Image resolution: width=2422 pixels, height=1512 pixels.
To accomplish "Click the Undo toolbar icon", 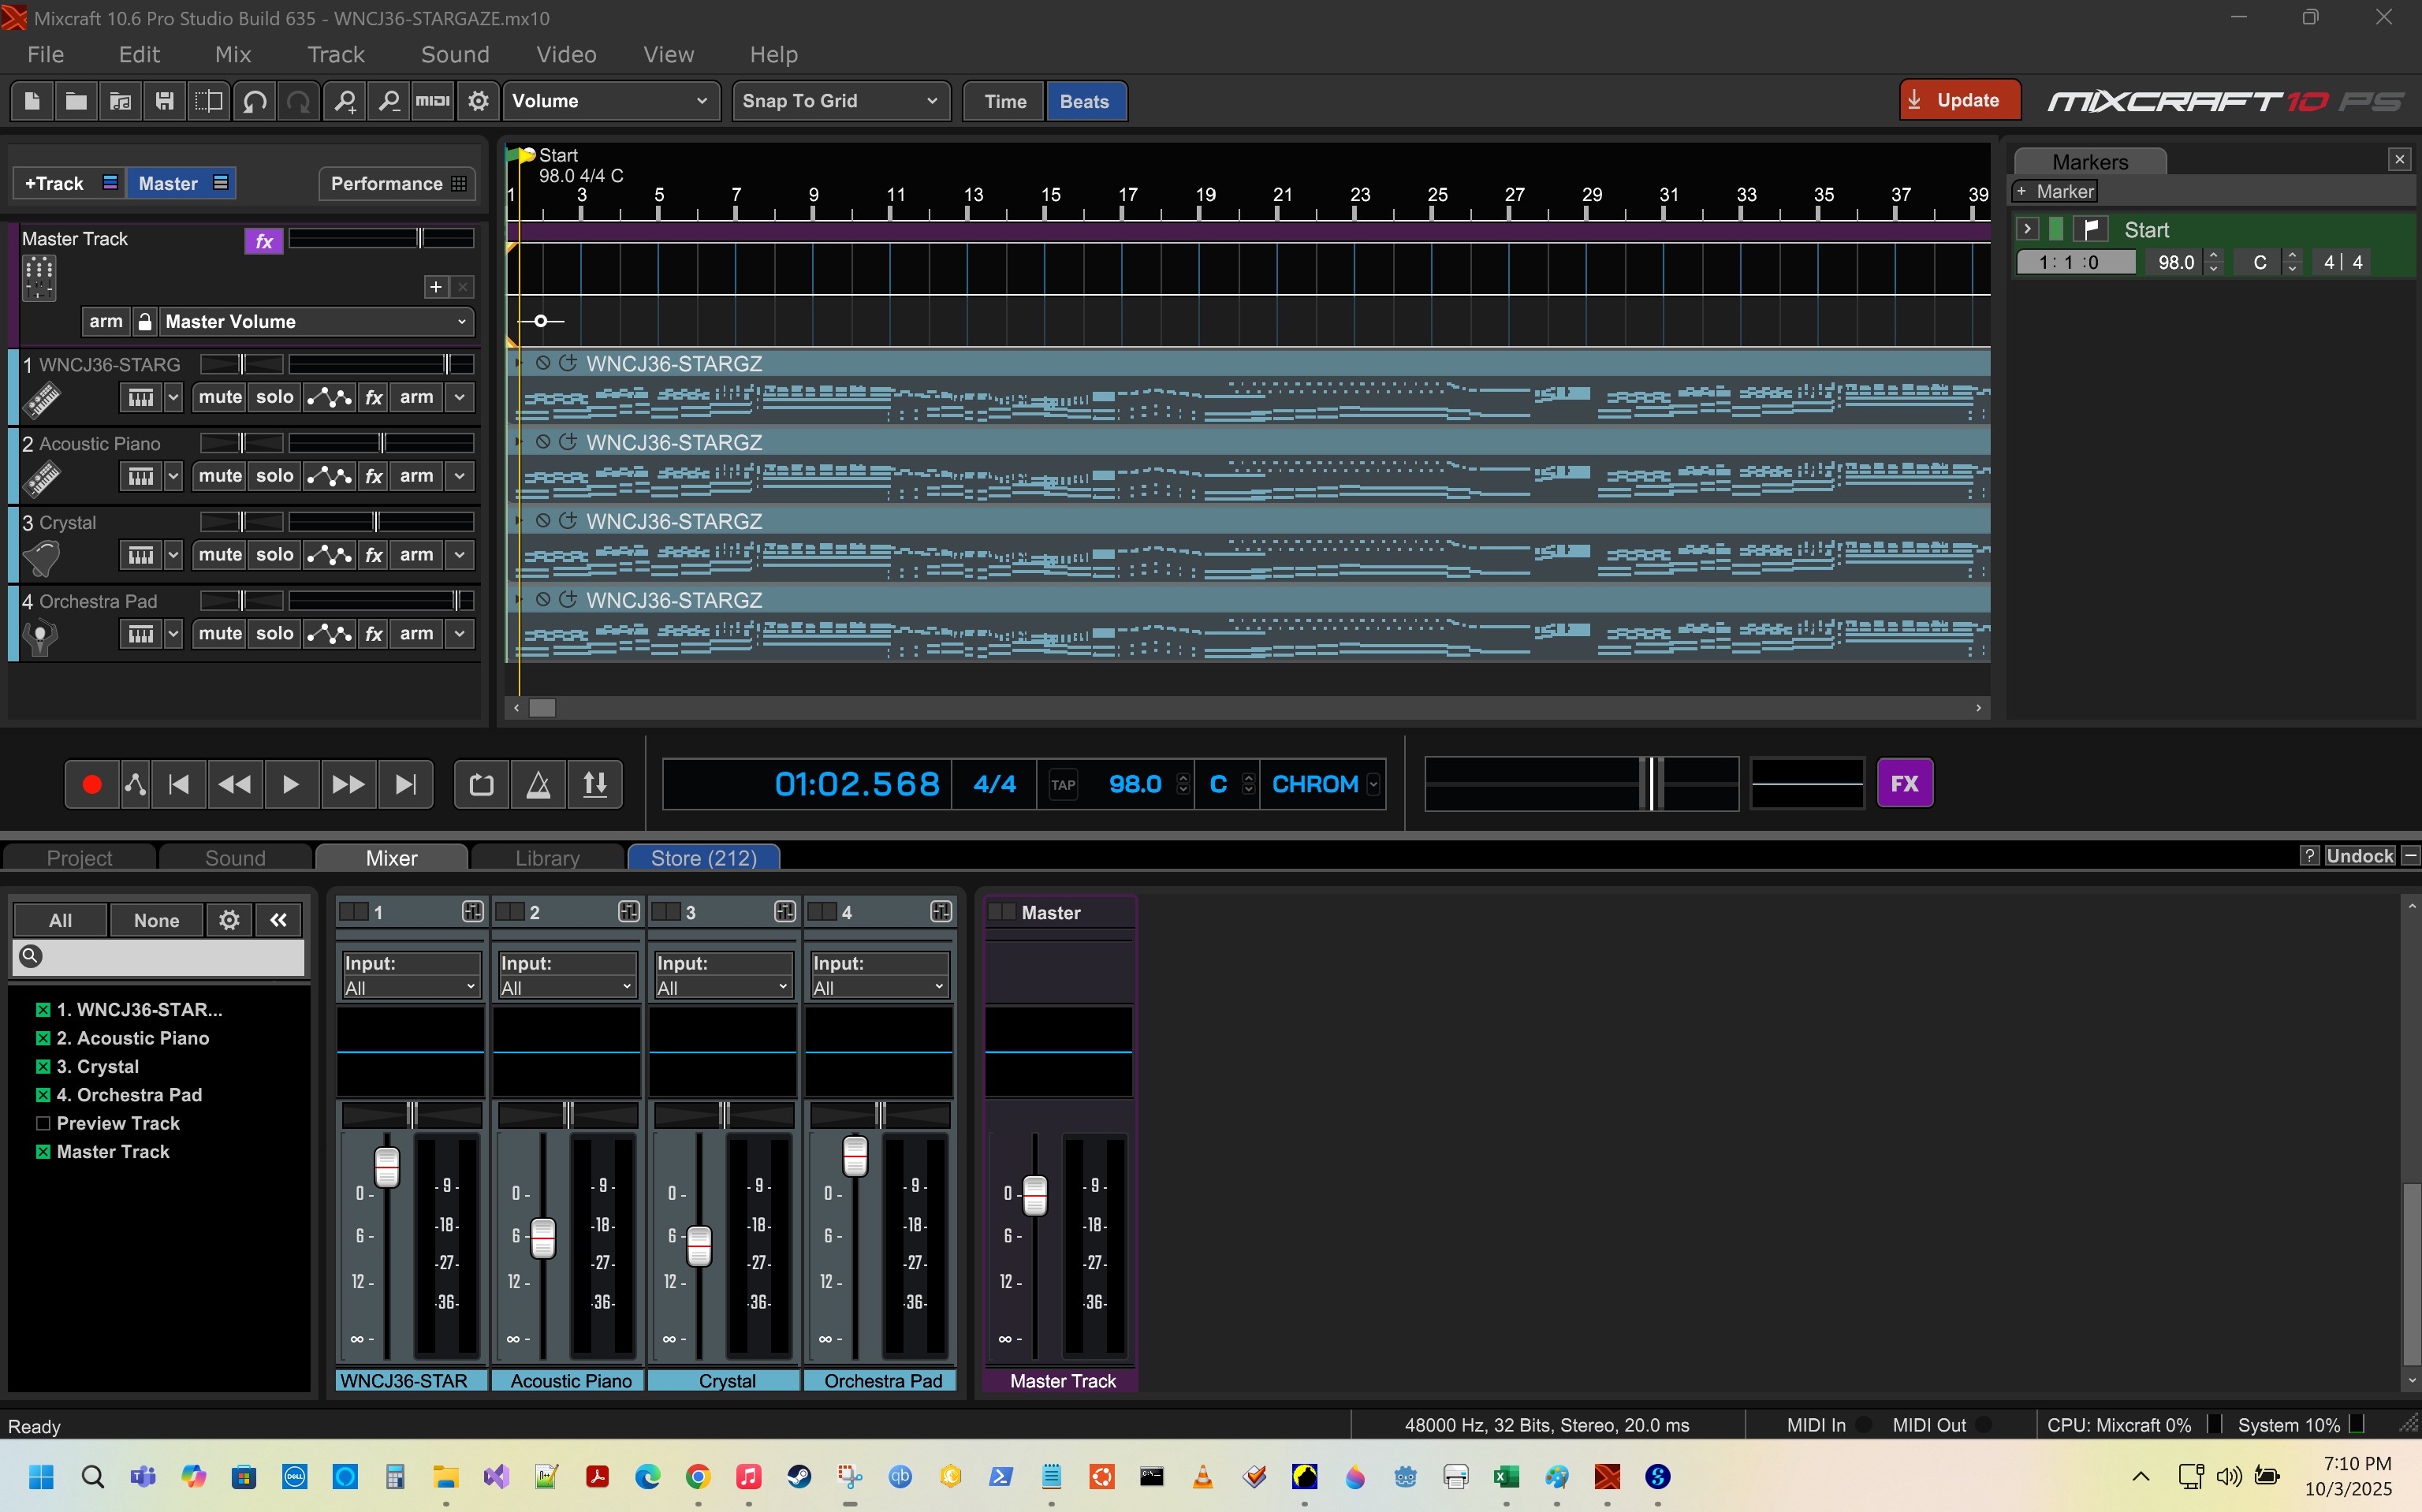I will (254, 101).
